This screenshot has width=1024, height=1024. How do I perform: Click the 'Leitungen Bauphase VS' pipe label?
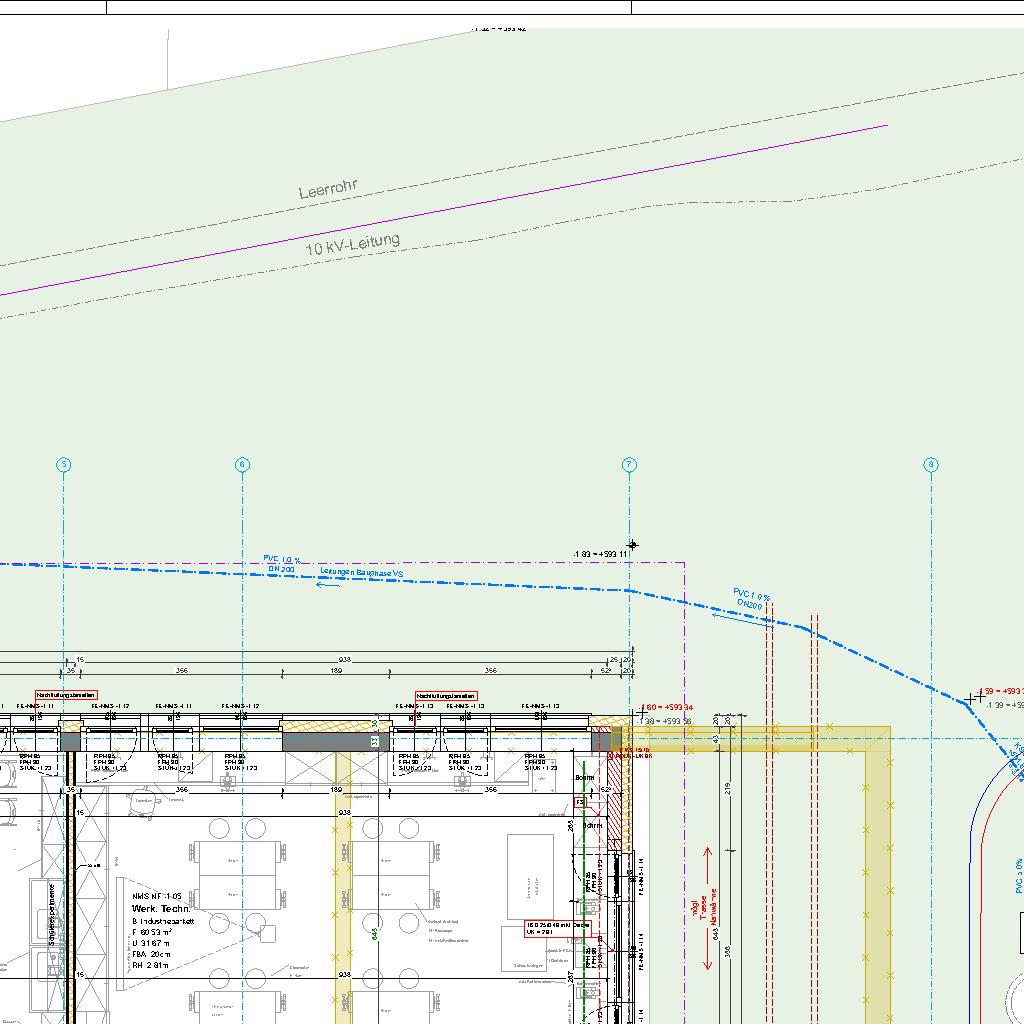click(x=362, y=573)
